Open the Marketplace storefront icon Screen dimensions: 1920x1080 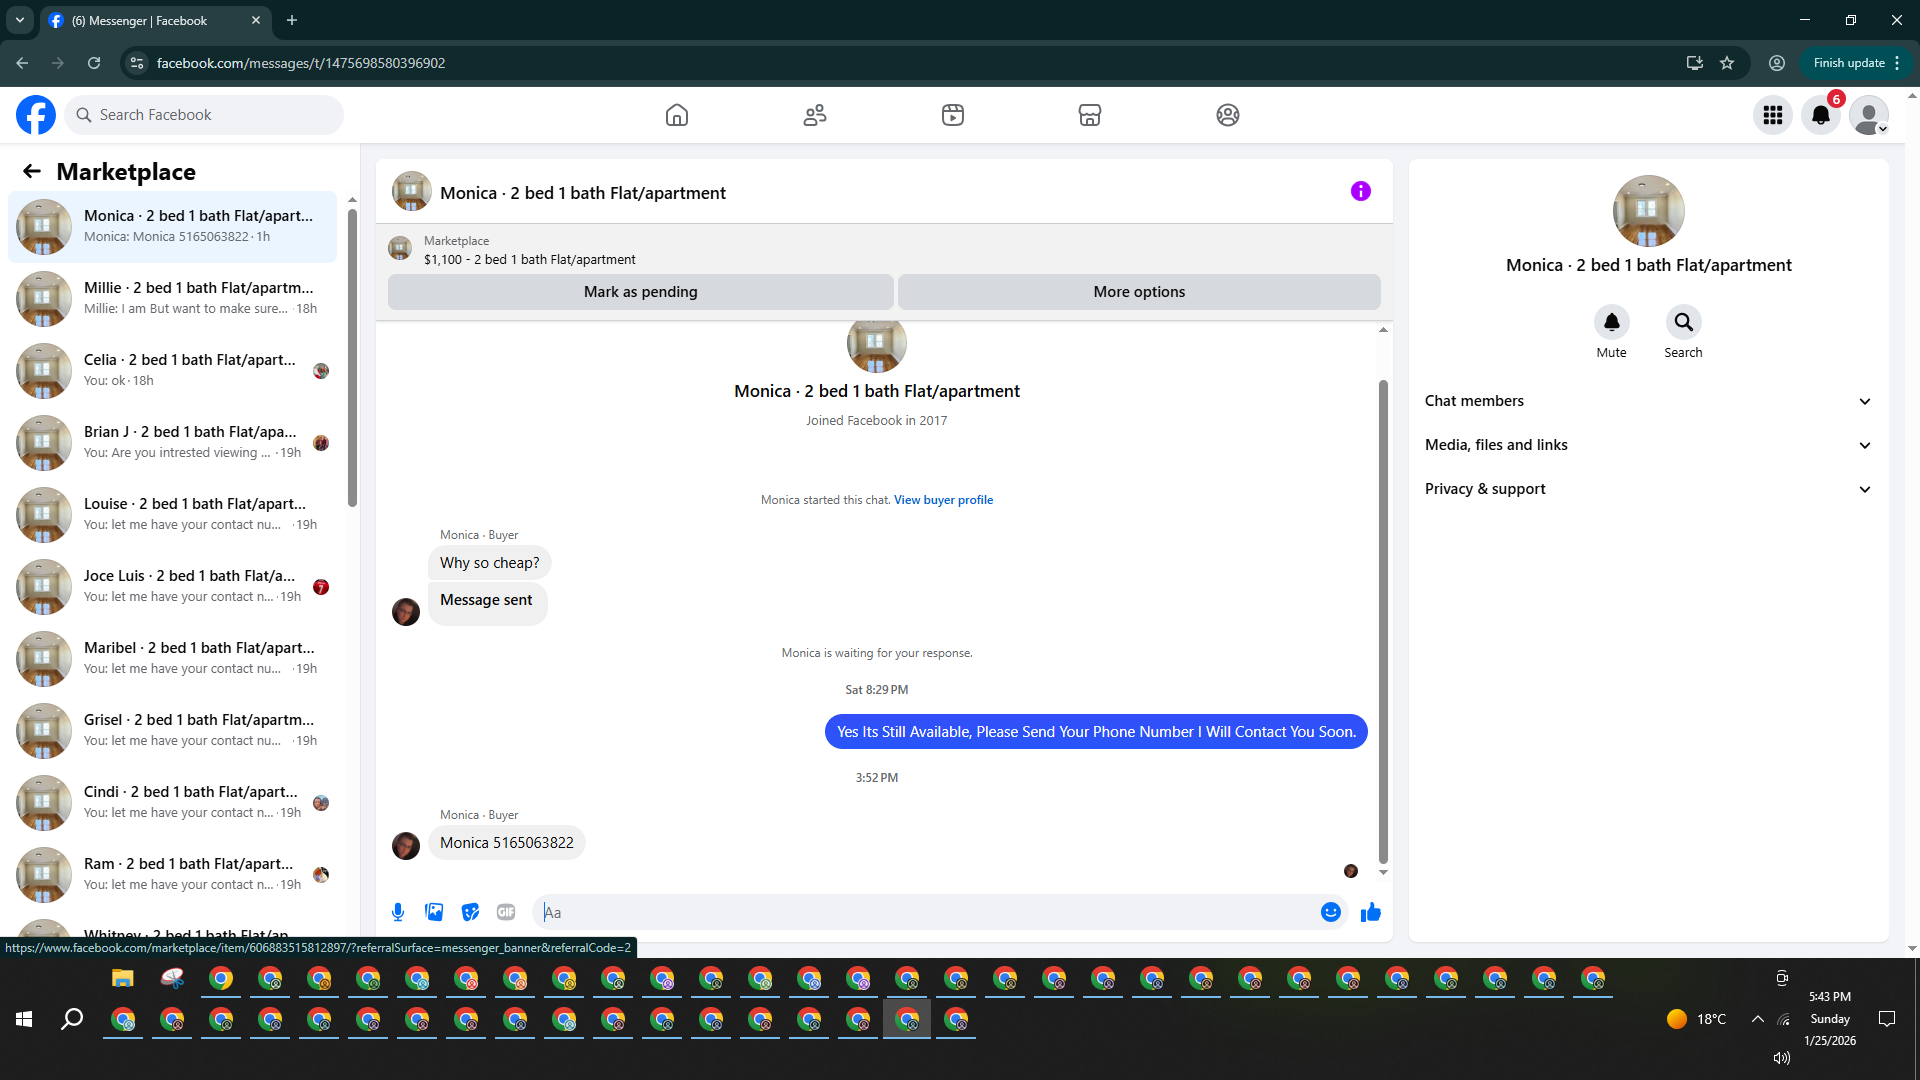[x=1090, y=115]
